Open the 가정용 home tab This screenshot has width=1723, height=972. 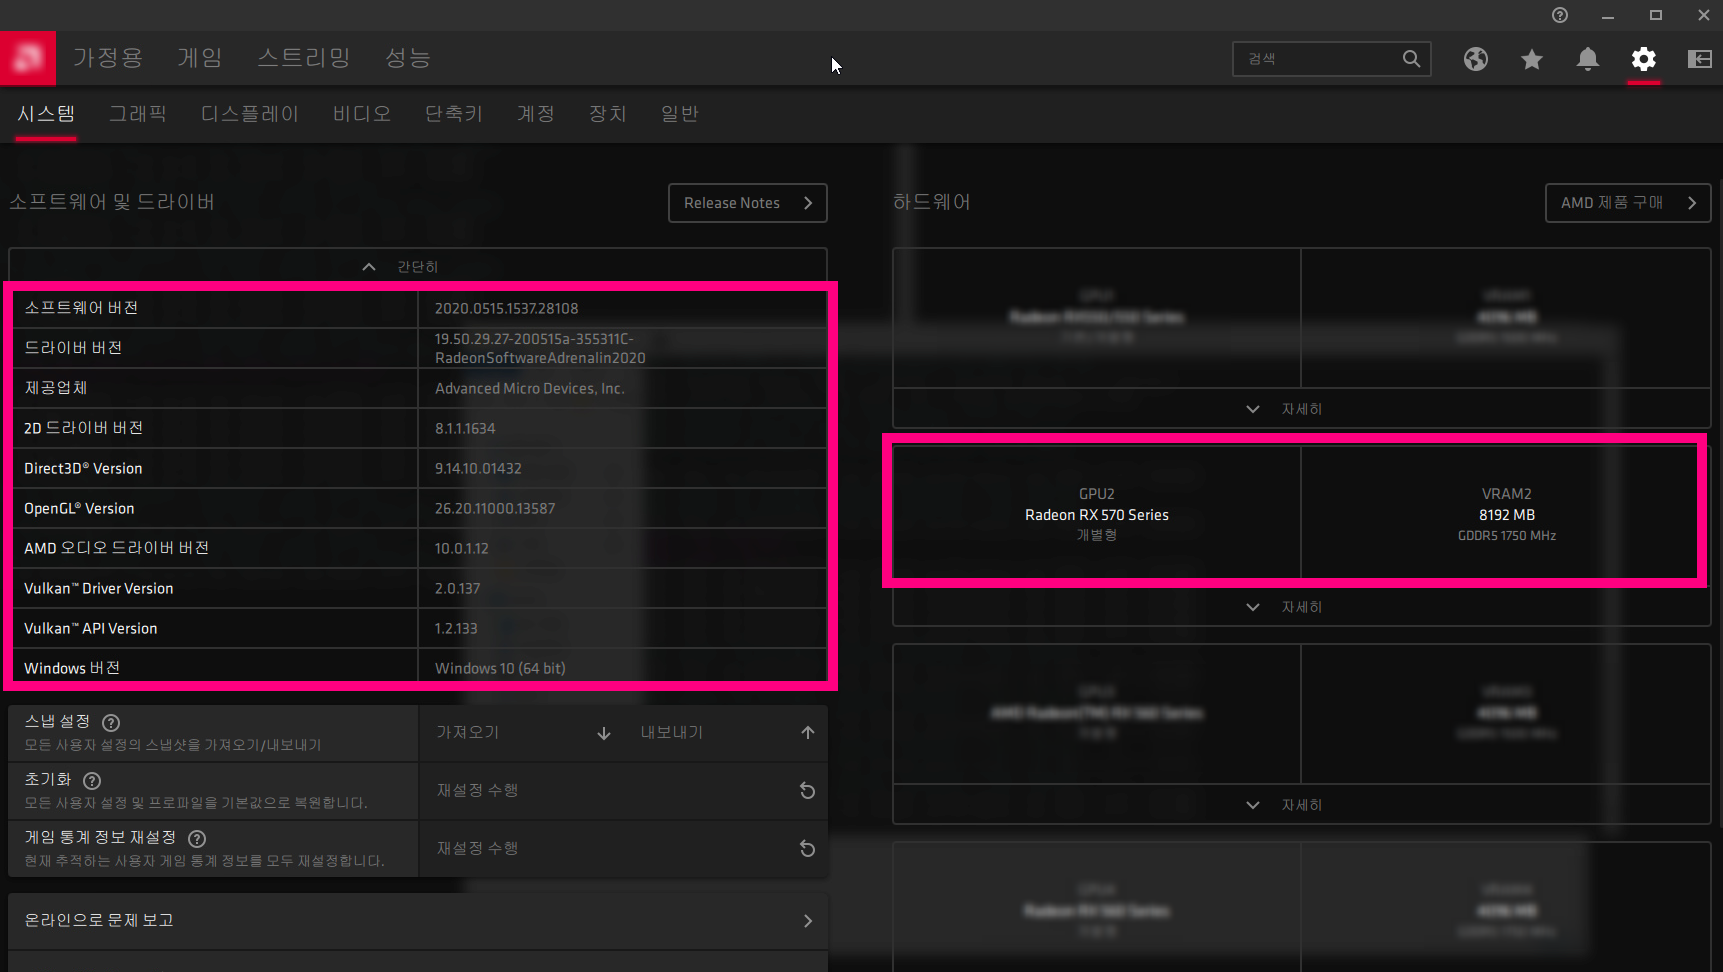coord(108,58)
